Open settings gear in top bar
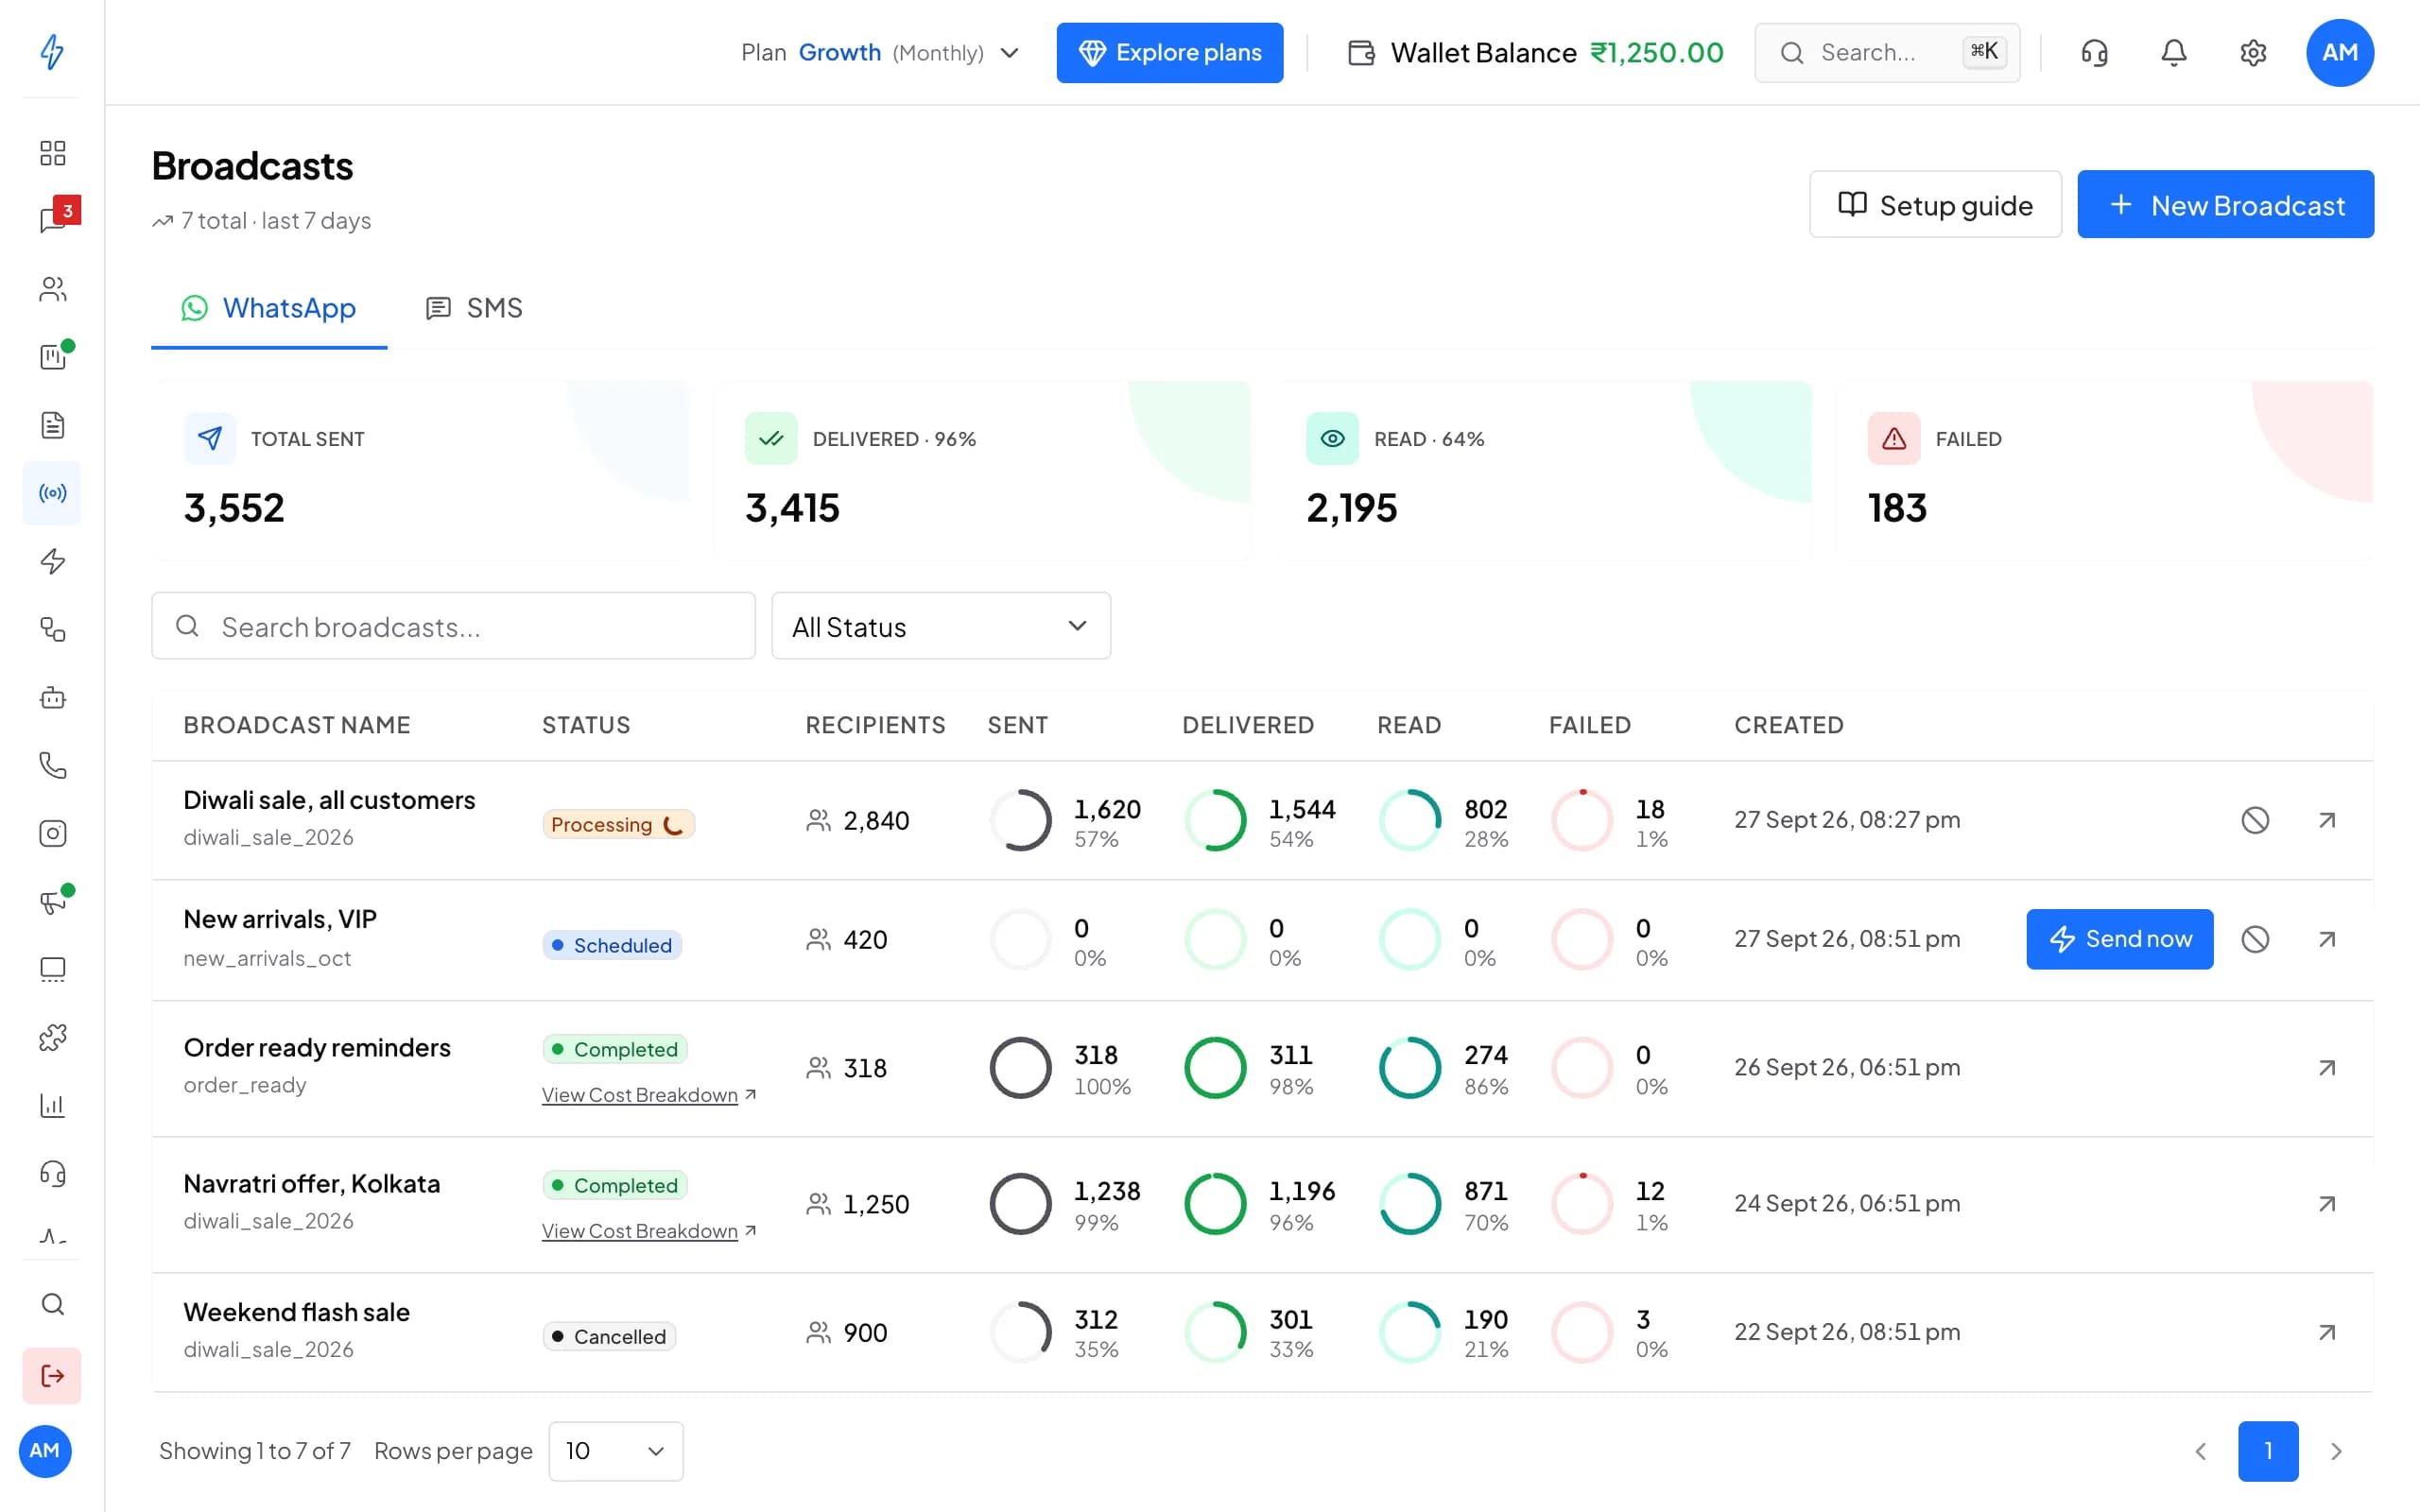The height and width of the screenshot is (1512, 2420). click(2253, 53)
